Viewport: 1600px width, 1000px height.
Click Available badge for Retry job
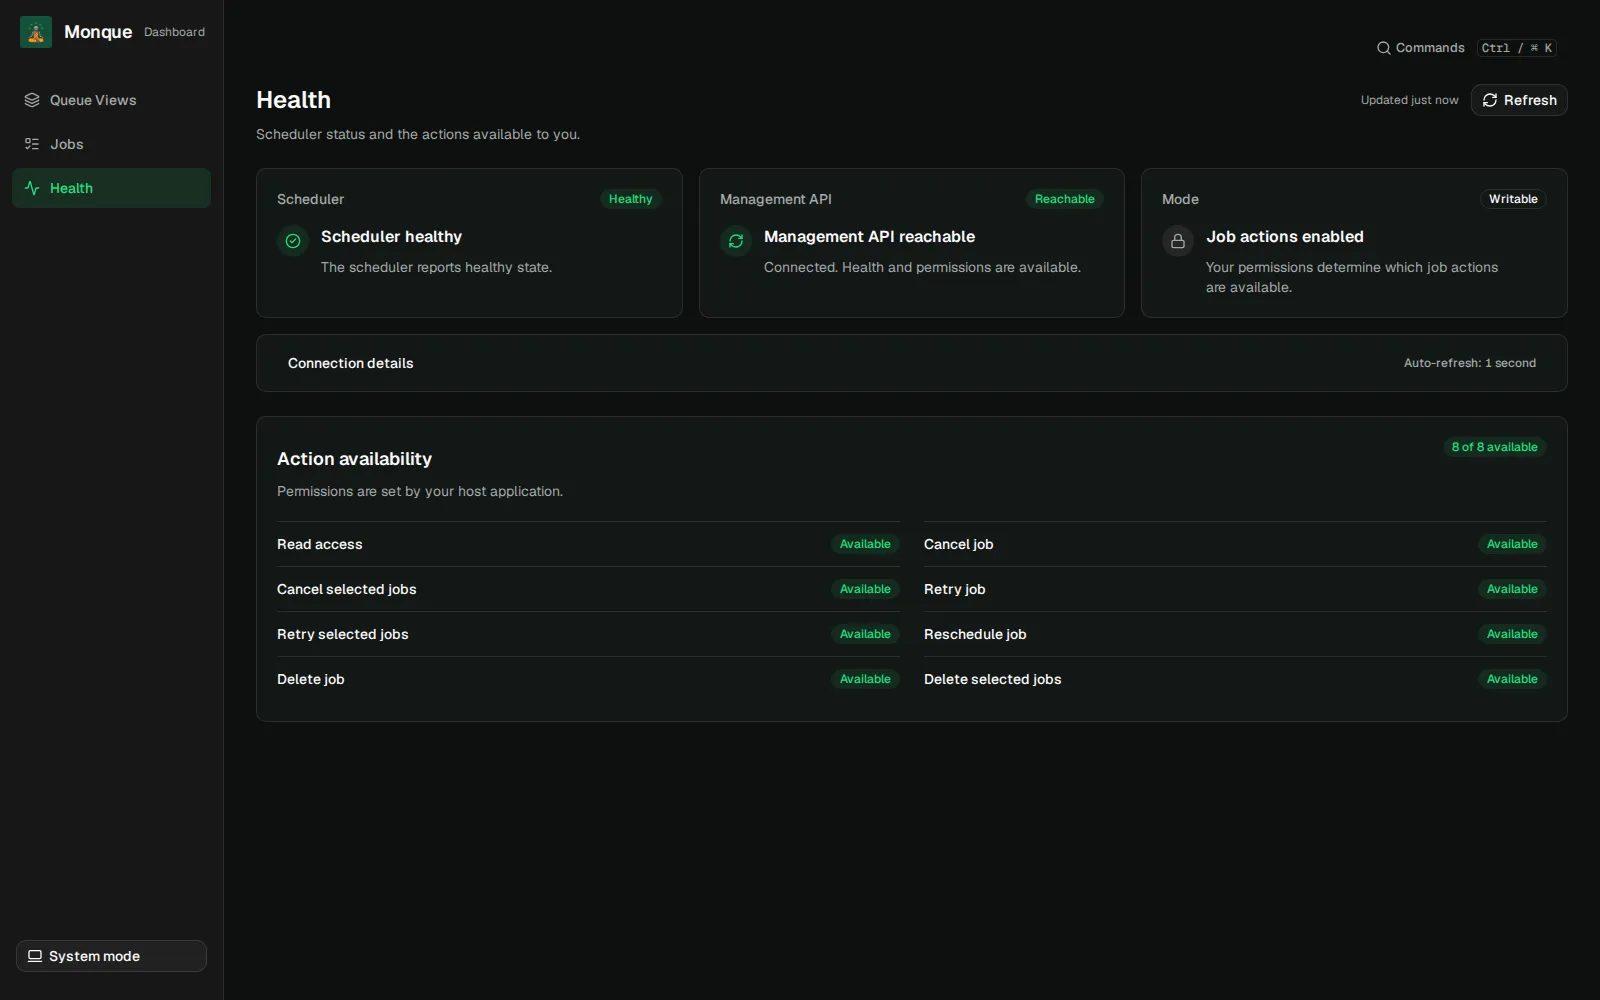[1512, 589]
